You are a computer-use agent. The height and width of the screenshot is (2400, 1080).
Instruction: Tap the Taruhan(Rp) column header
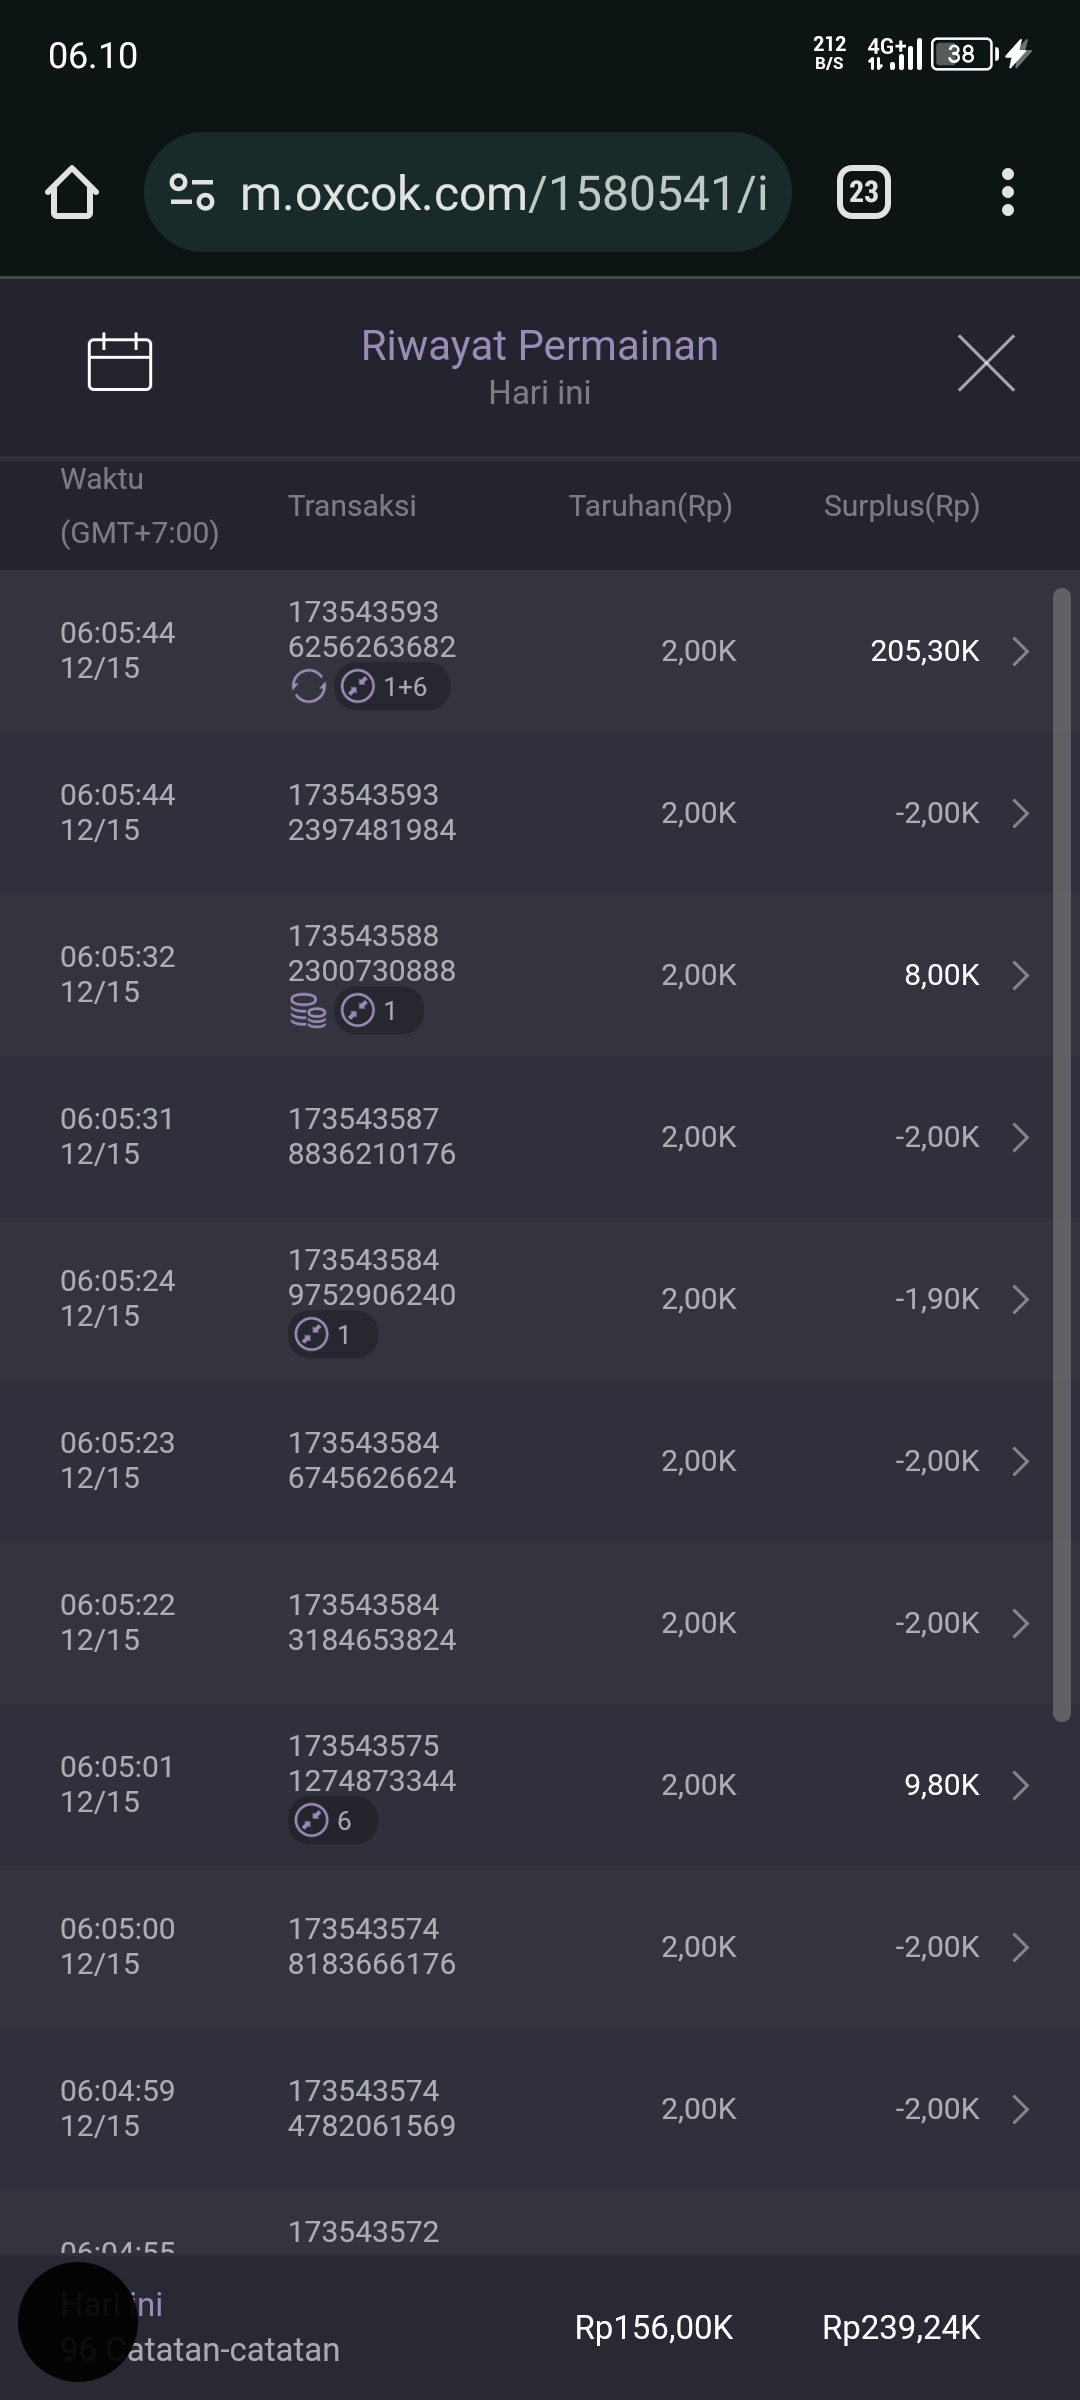click(650, 506)
